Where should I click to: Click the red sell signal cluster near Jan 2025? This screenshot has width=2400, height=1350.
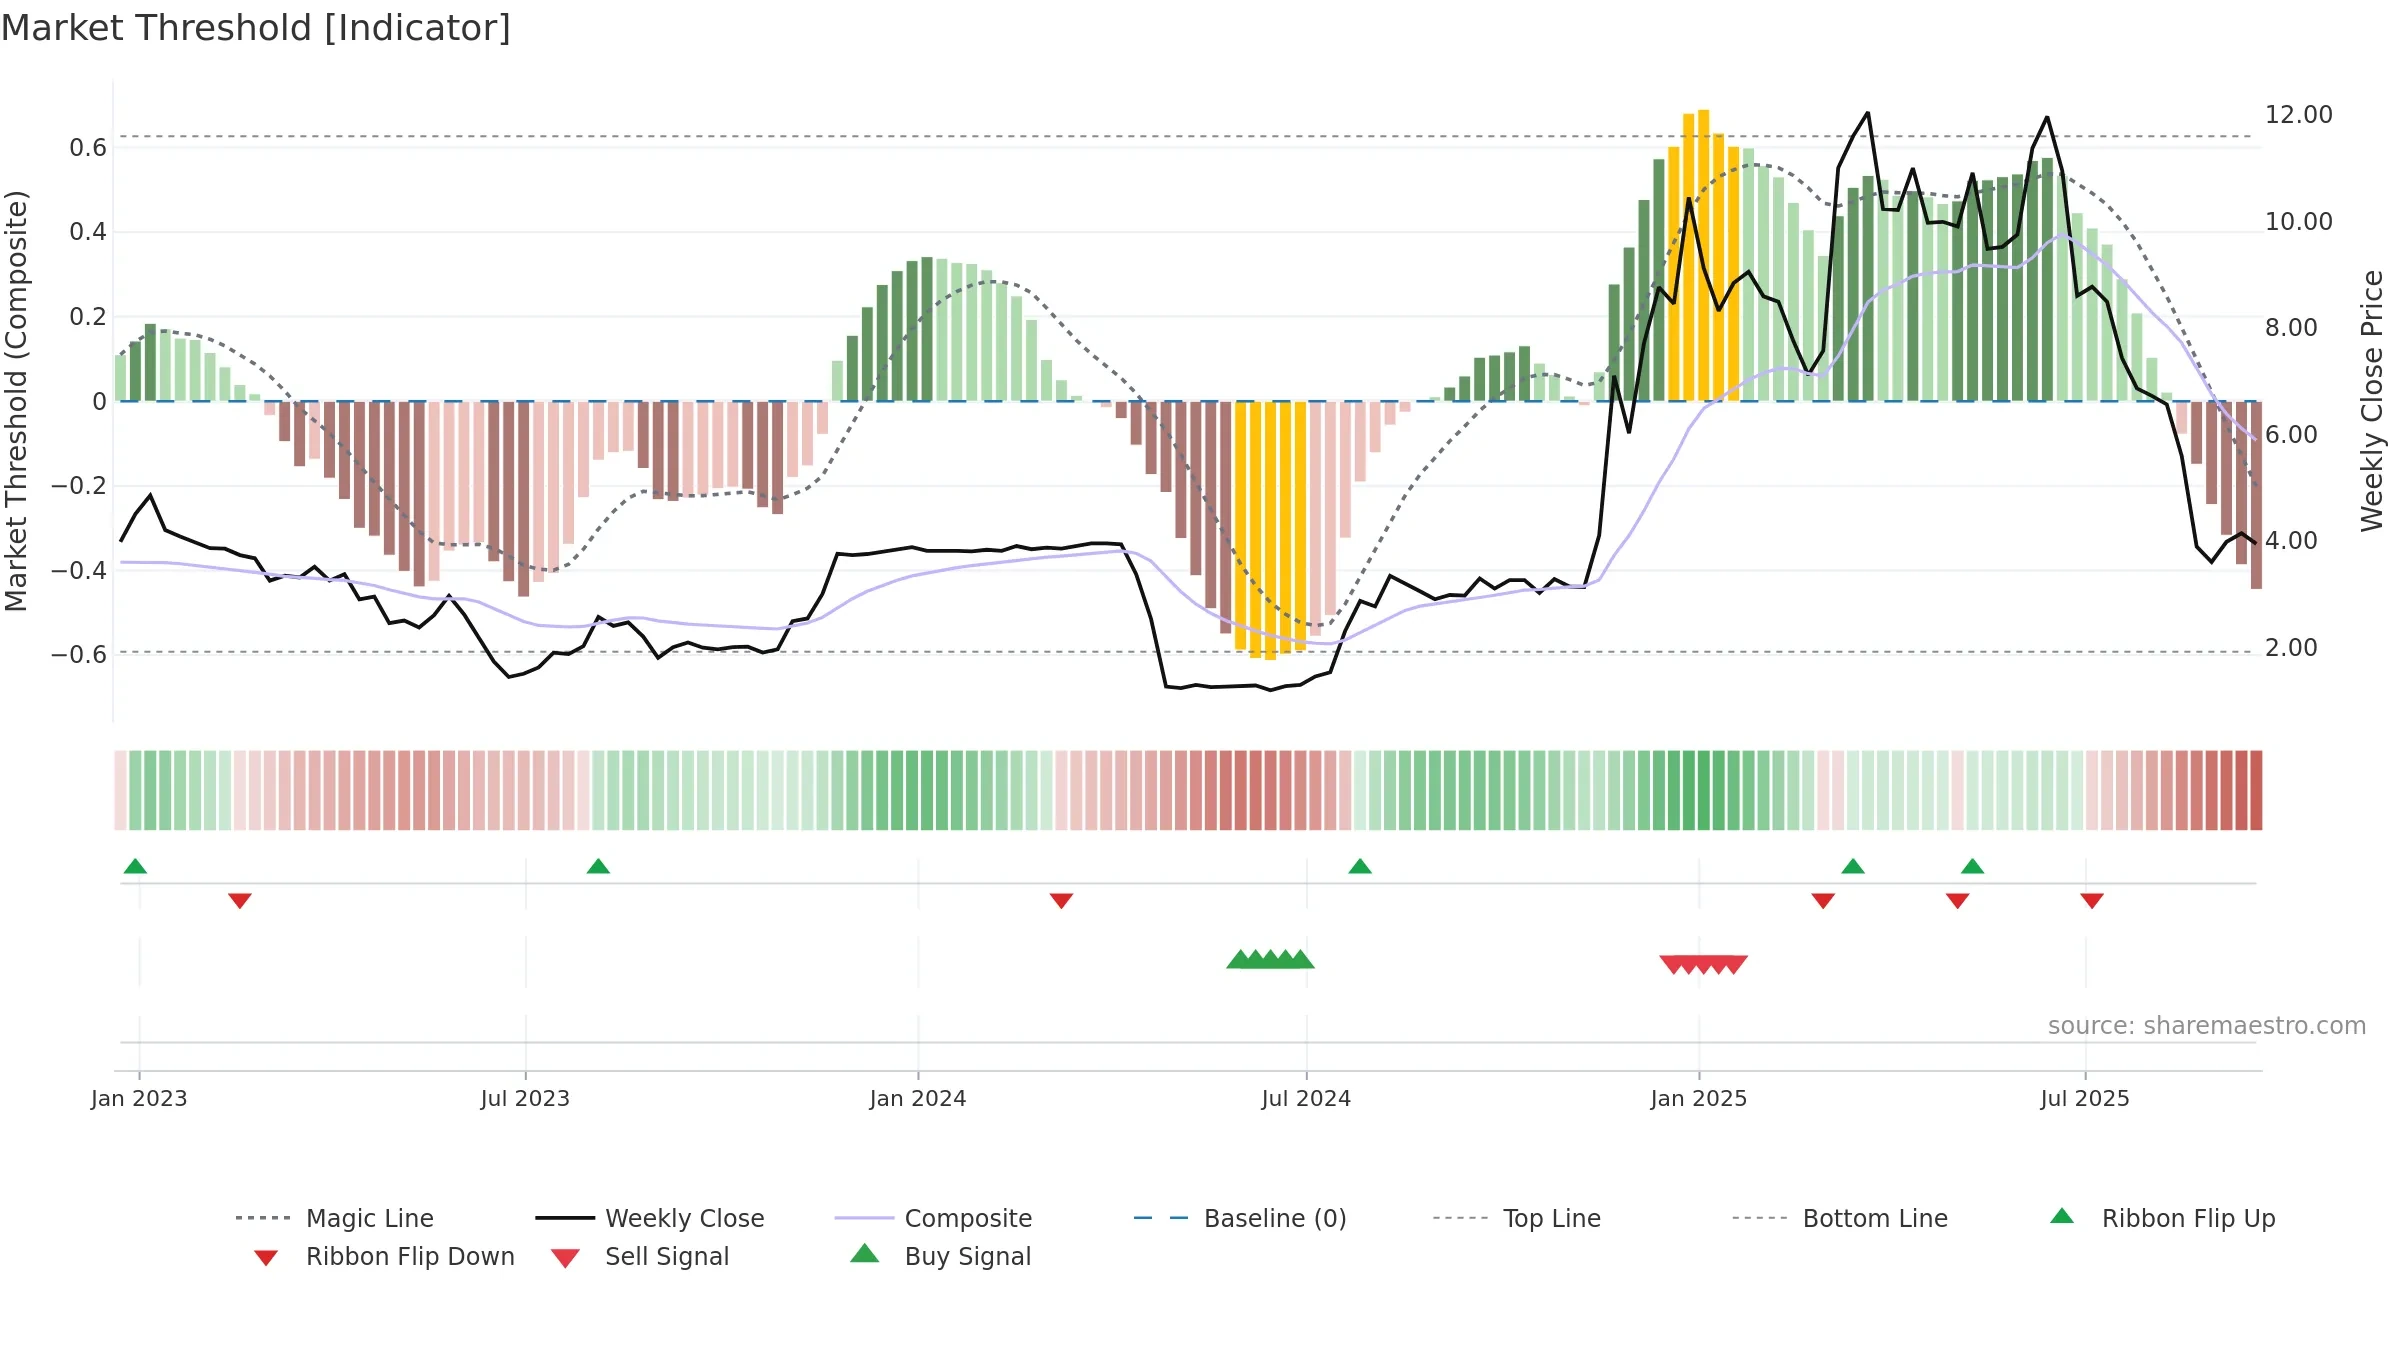point(1704,965)
